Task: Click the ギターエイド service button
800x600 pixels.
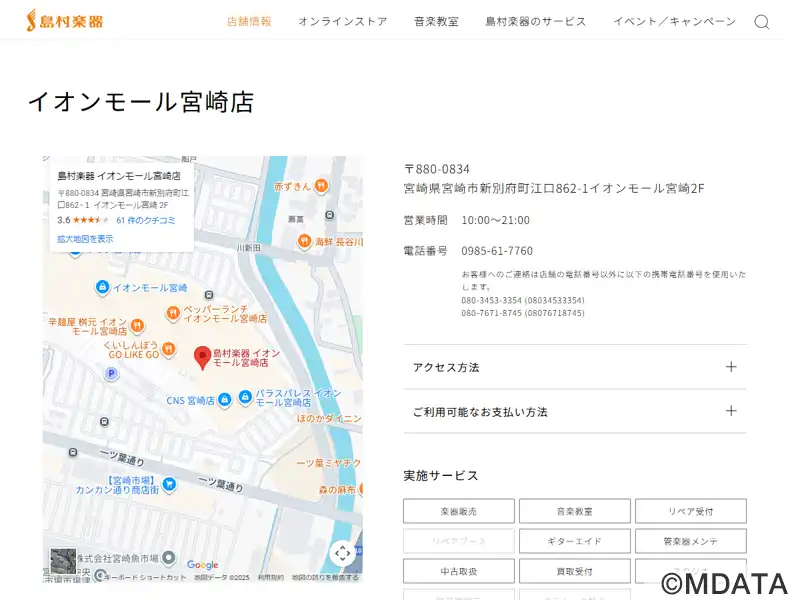Action: (x=574, y=541)
